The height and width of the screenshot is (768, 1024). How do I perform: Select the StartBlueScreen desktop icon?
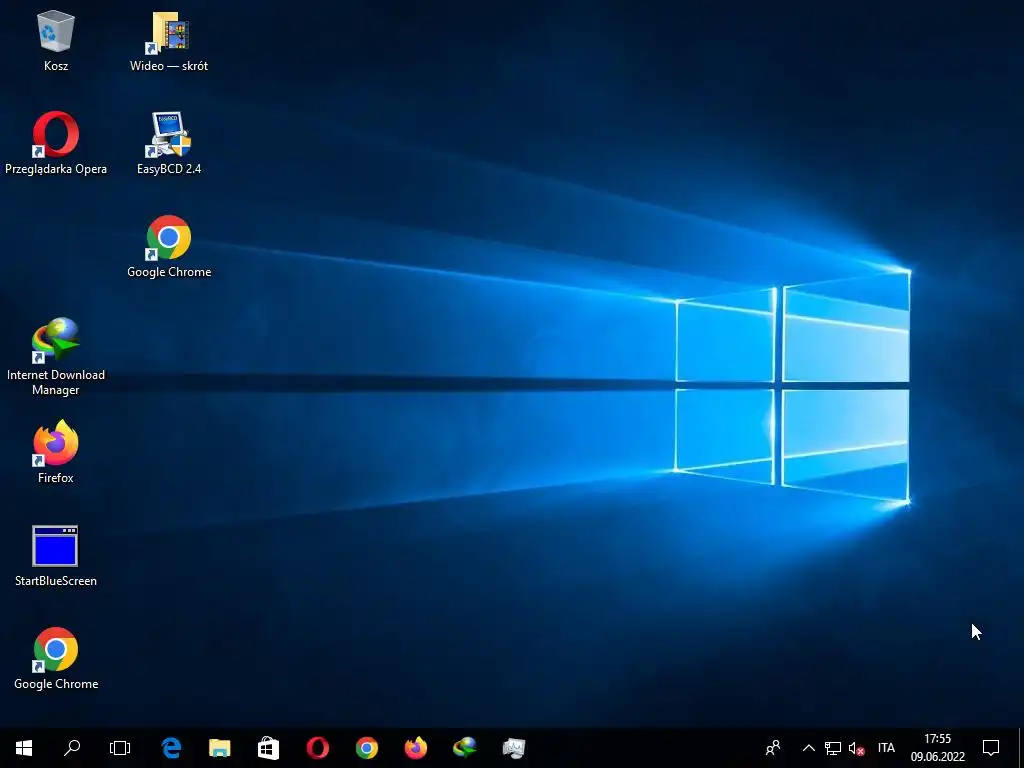click(x=56, y=556)
